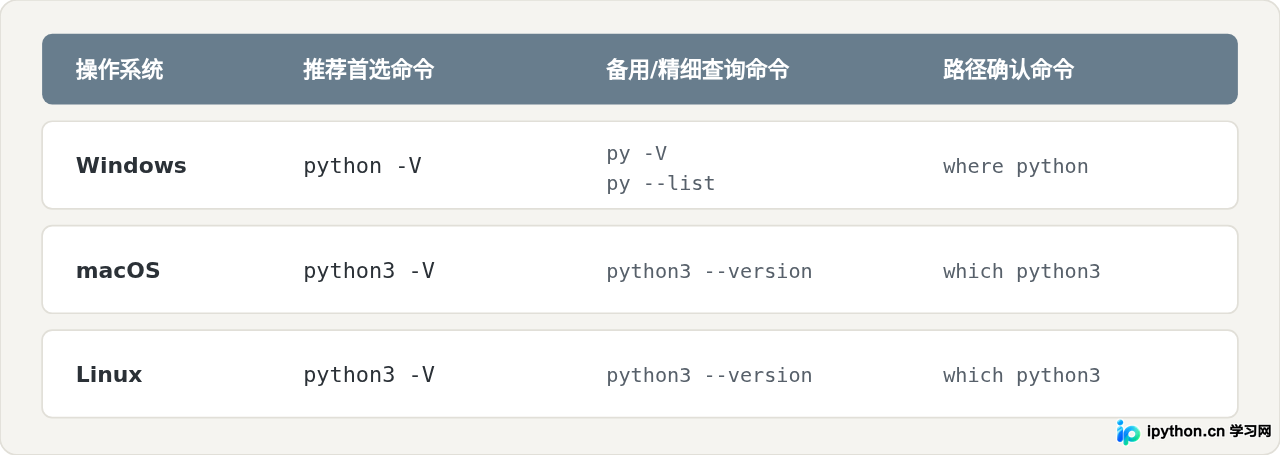Screen dimensions: 1280x455
Task: Click 'python3 -V' in the macOS row
Action: tap(369, 271)
